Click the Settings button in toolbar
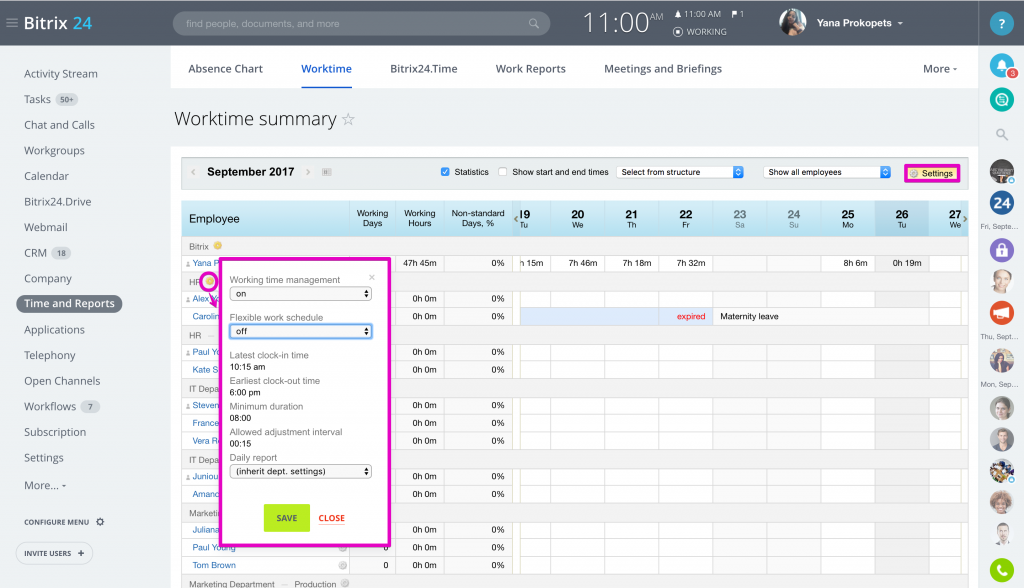The height and width of the screenshot is (588, 1024). [x=932, y=173]
